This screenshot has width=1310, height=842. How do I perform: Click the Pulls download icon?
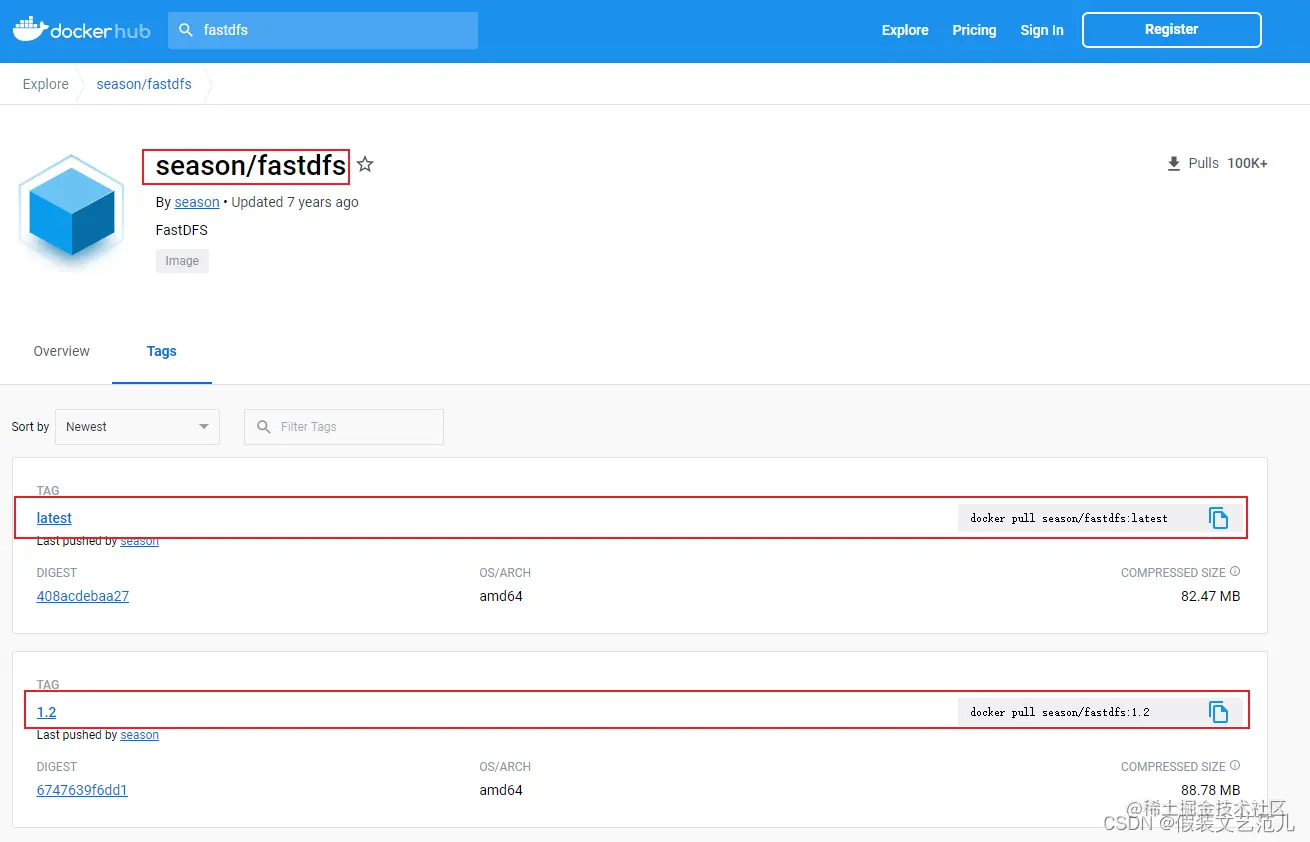(1174, 163)
